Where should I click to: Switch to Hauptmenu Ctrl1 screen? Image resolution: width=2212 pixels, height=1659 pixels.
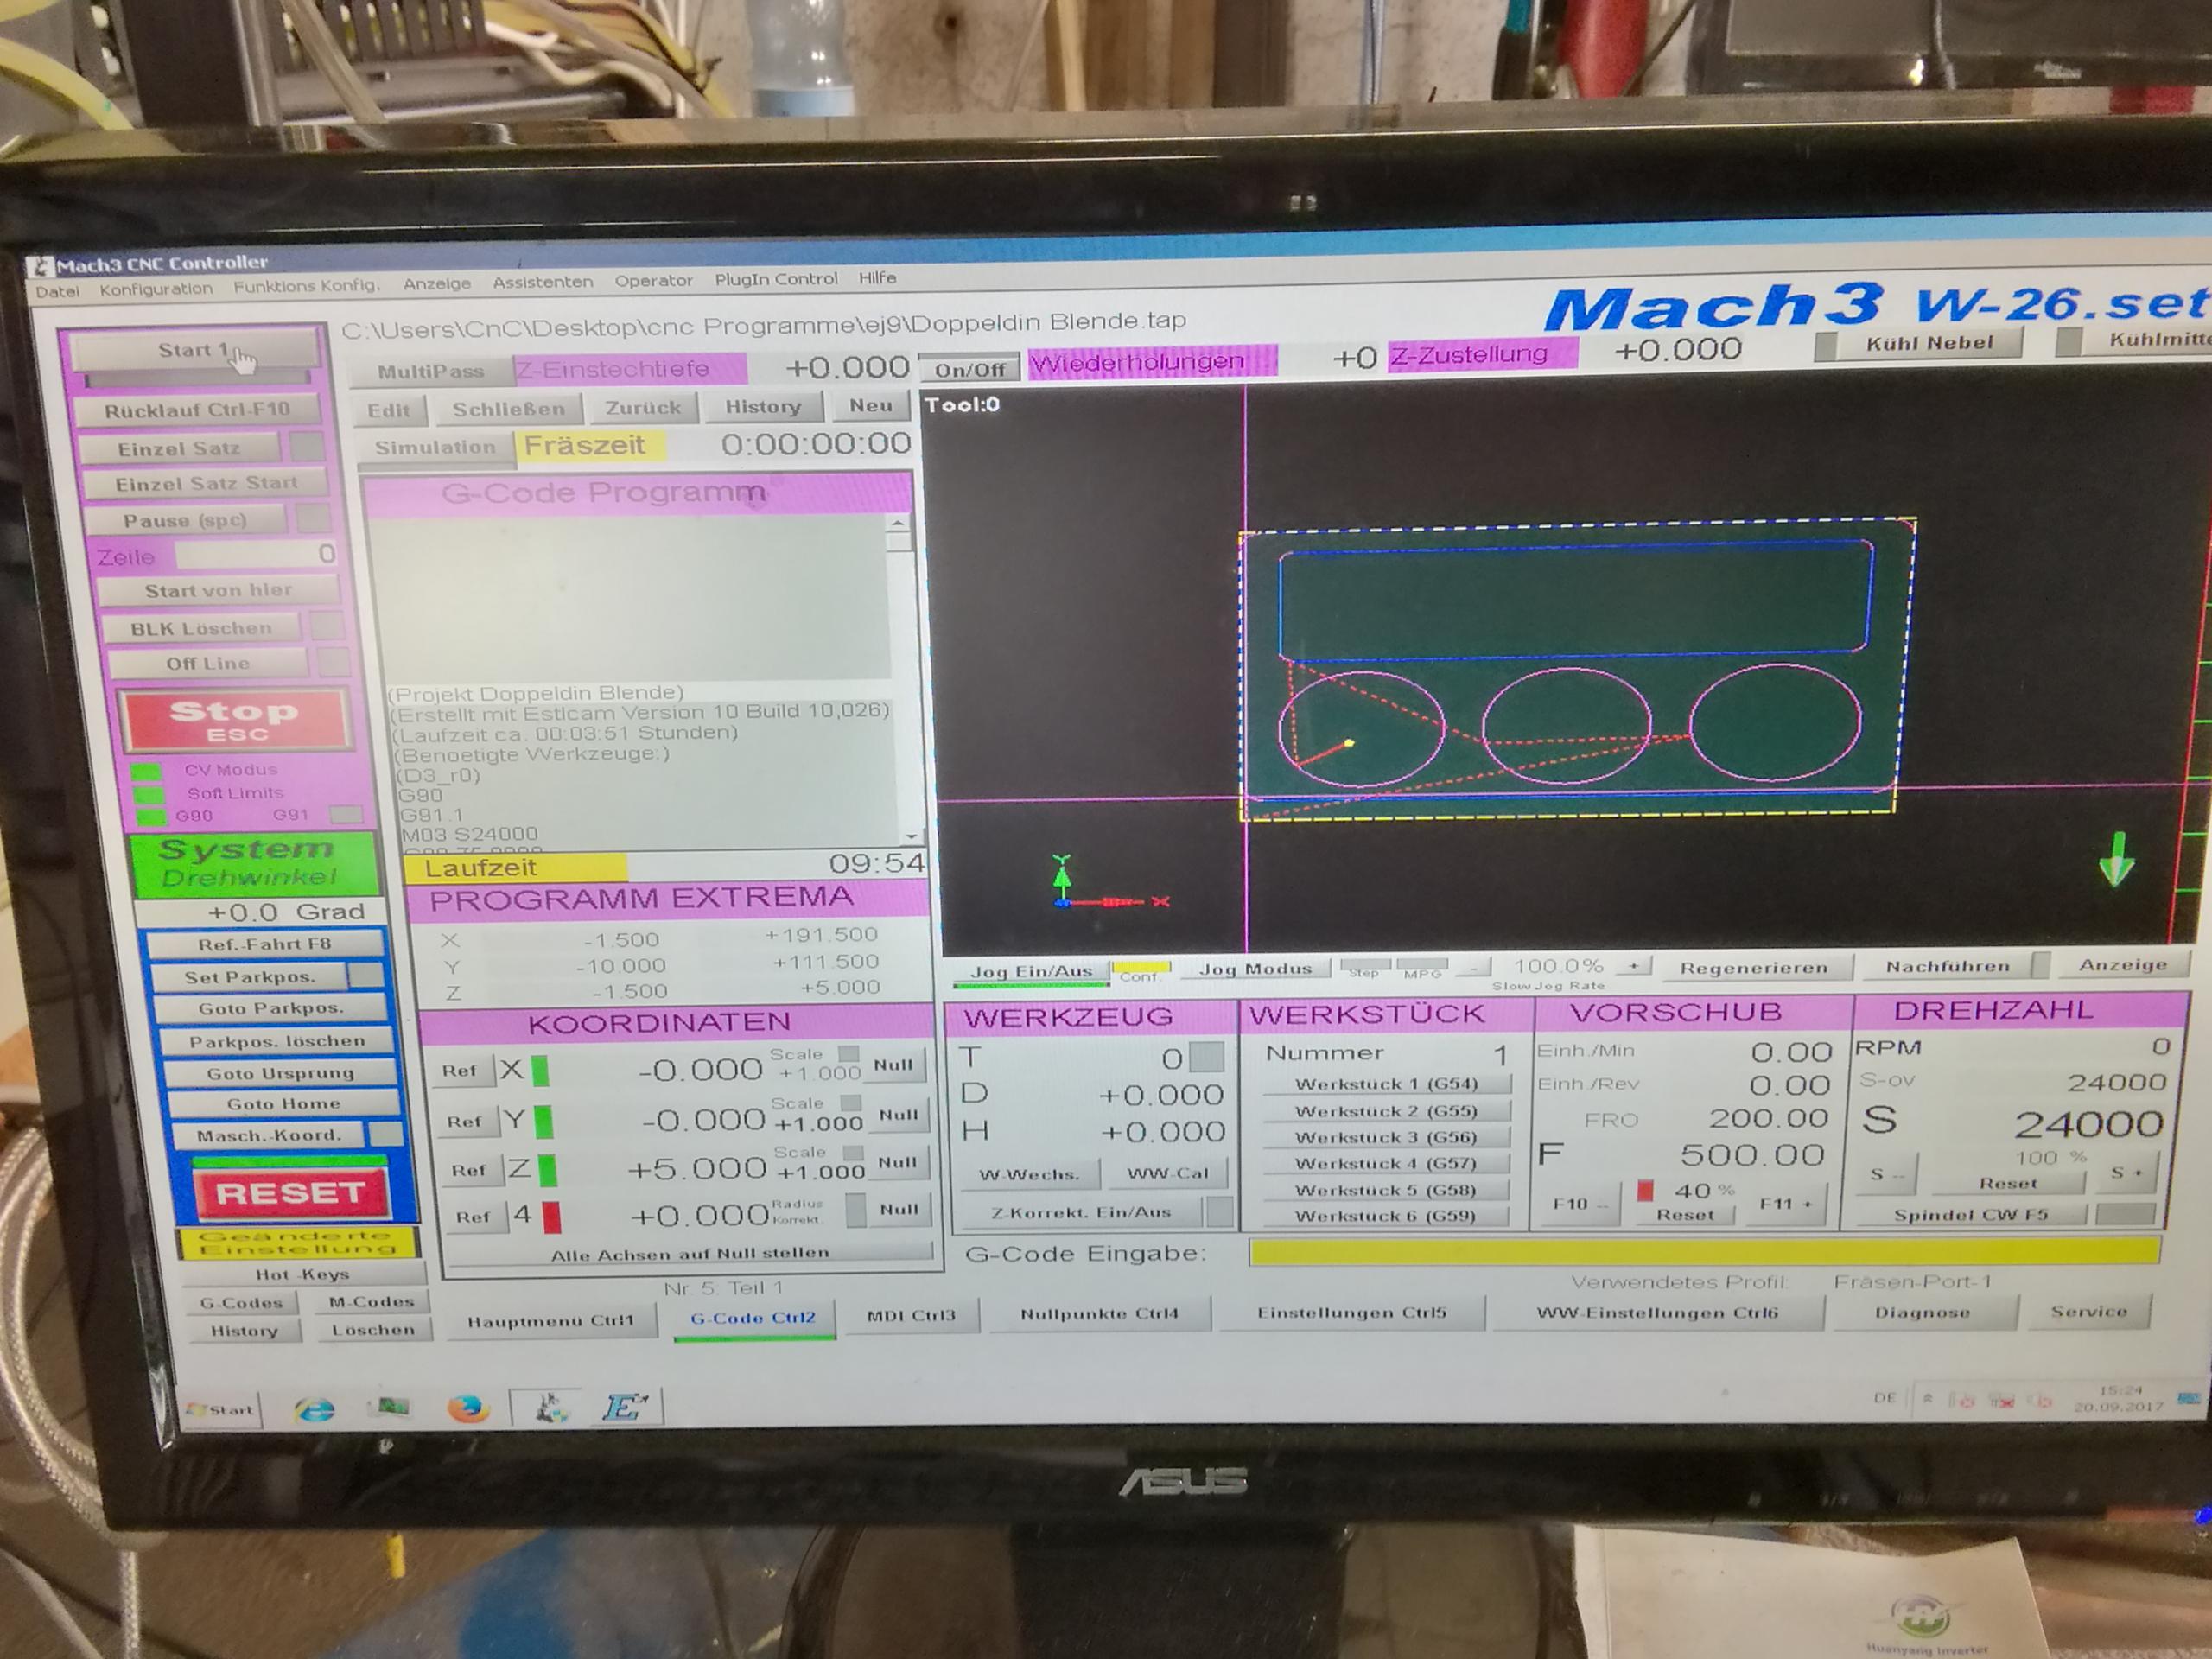pyautogui.click(x=551, y=1321)
